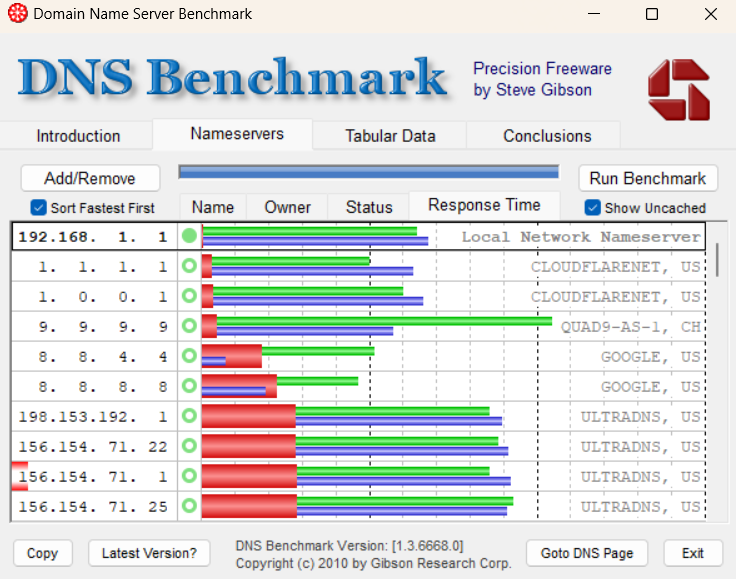Select the Owner sub-tab
This screenshot has width=736, height=579.
(287, 207)
